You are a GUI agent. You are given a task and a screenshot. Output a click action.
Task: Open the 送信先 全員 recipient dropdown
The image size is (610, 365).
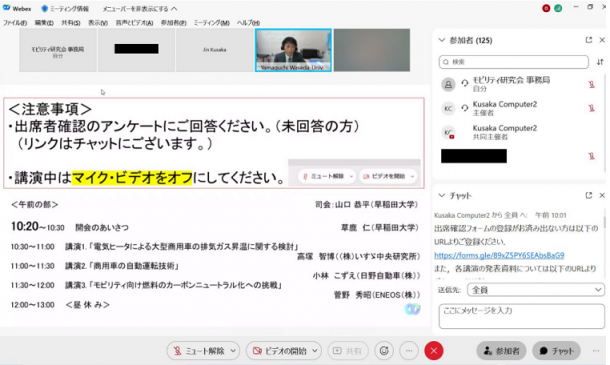(x=535, y=290)
